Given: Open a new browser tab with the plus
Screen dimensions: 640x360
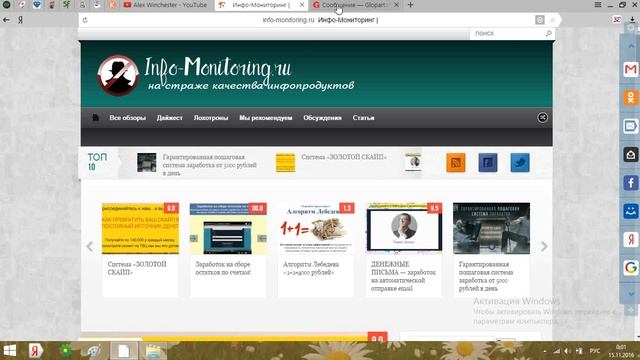Looking at the screenshot, I should pos(410,5).
